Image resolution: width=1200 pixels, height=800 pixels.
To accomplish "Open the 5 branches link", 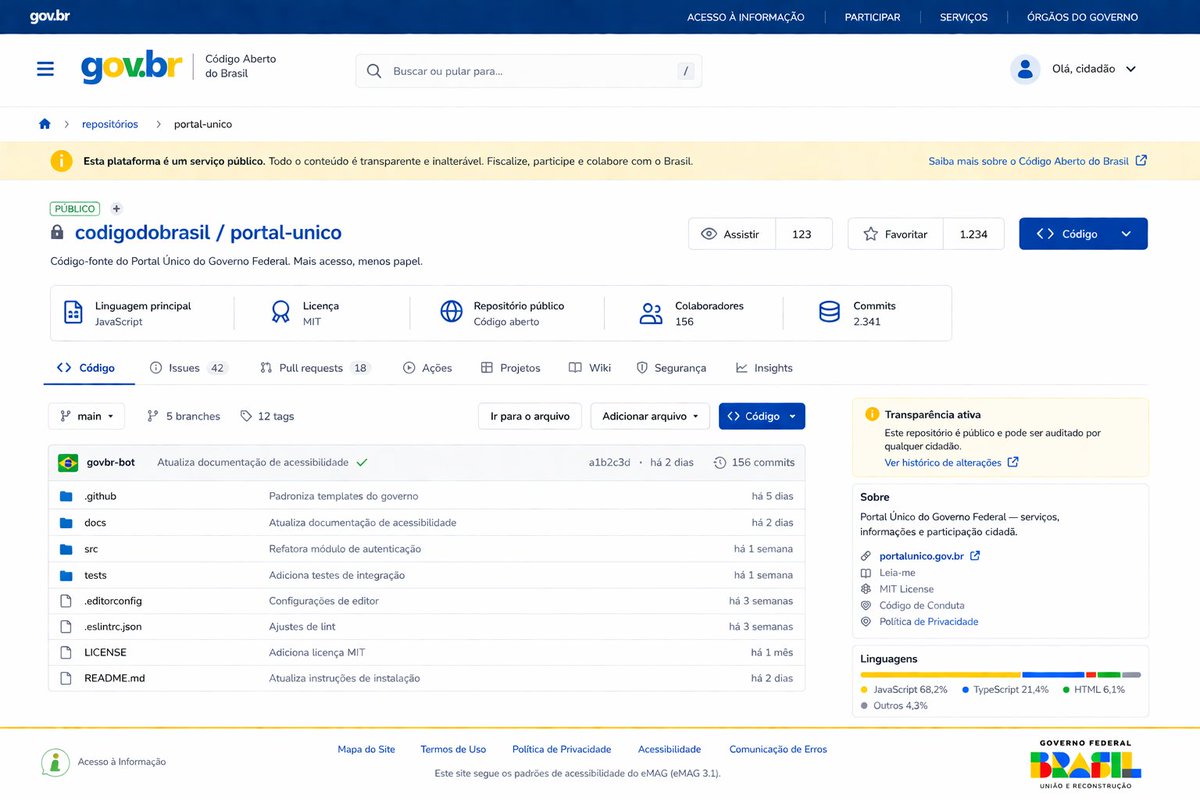I will (x=183, y=416).
